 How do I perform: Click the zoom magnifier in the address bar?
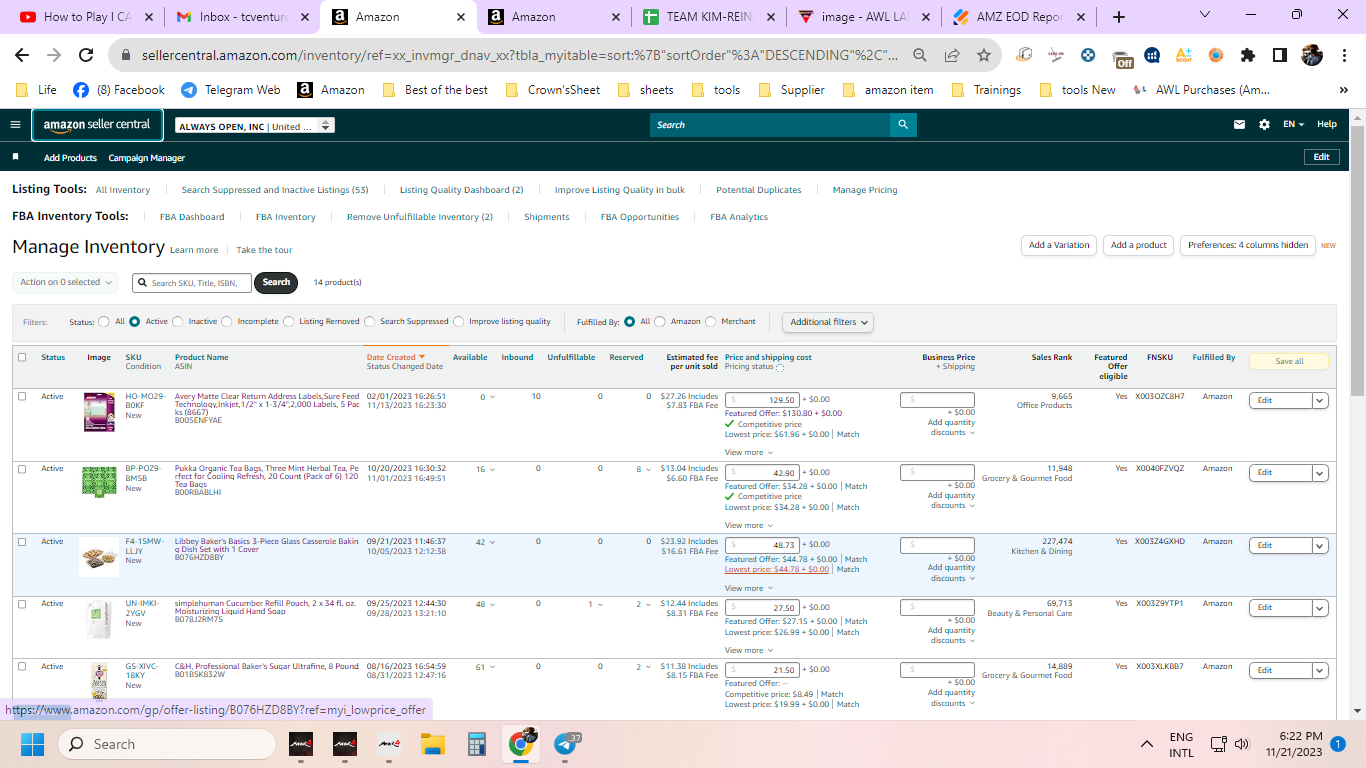tap(919, 55)
